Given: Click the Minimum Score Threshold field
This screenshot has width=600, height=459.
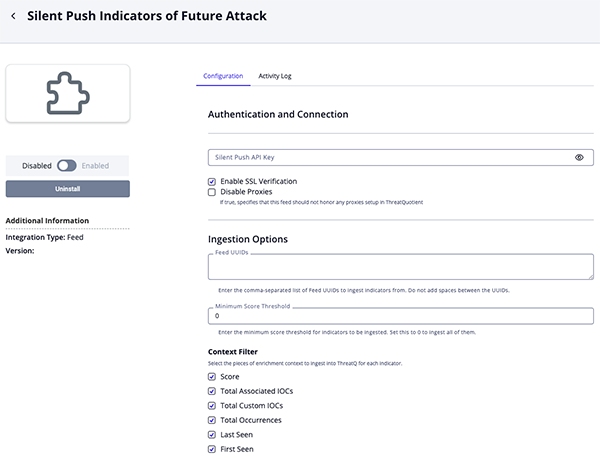Looking at the screenshot, I should (400, 316).
